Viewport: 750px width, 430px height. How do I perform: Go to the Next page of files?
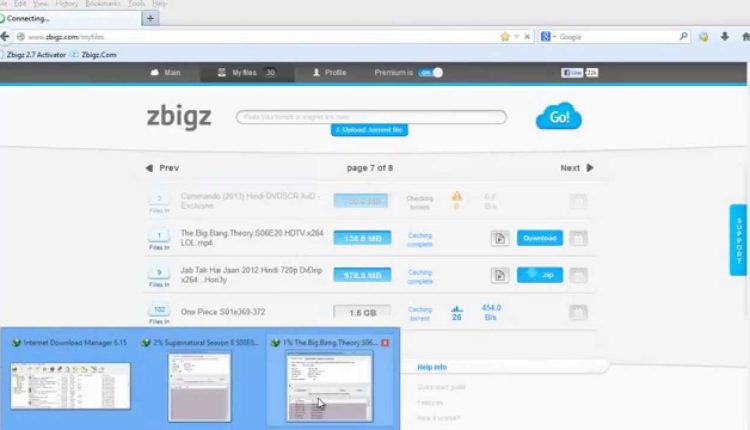[576, 168]
